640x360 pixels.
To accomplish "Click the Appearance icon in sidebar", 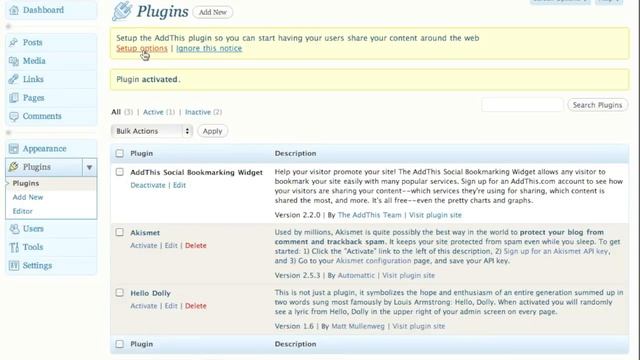I will point(13,149).
